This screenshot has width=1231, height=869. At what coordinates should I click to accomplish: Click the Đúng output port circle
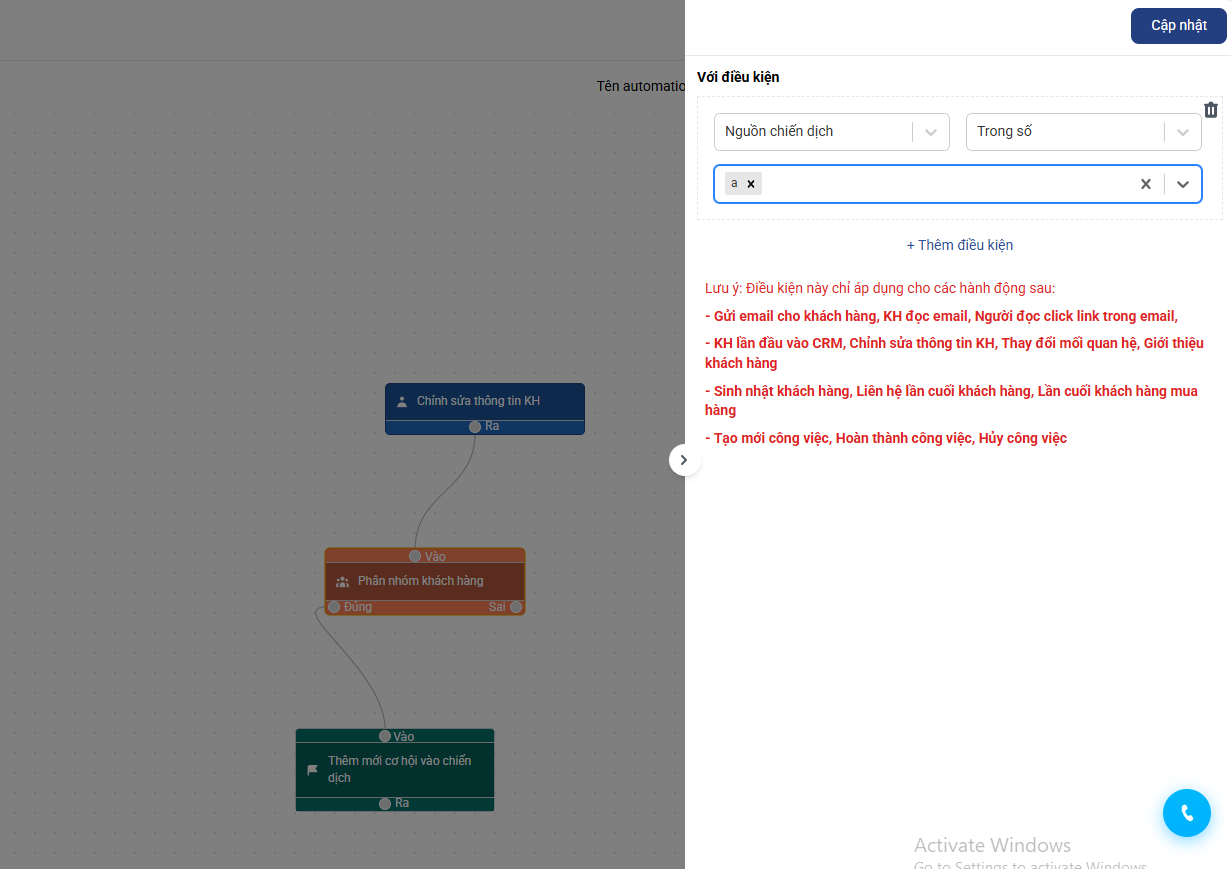[334, 607]
